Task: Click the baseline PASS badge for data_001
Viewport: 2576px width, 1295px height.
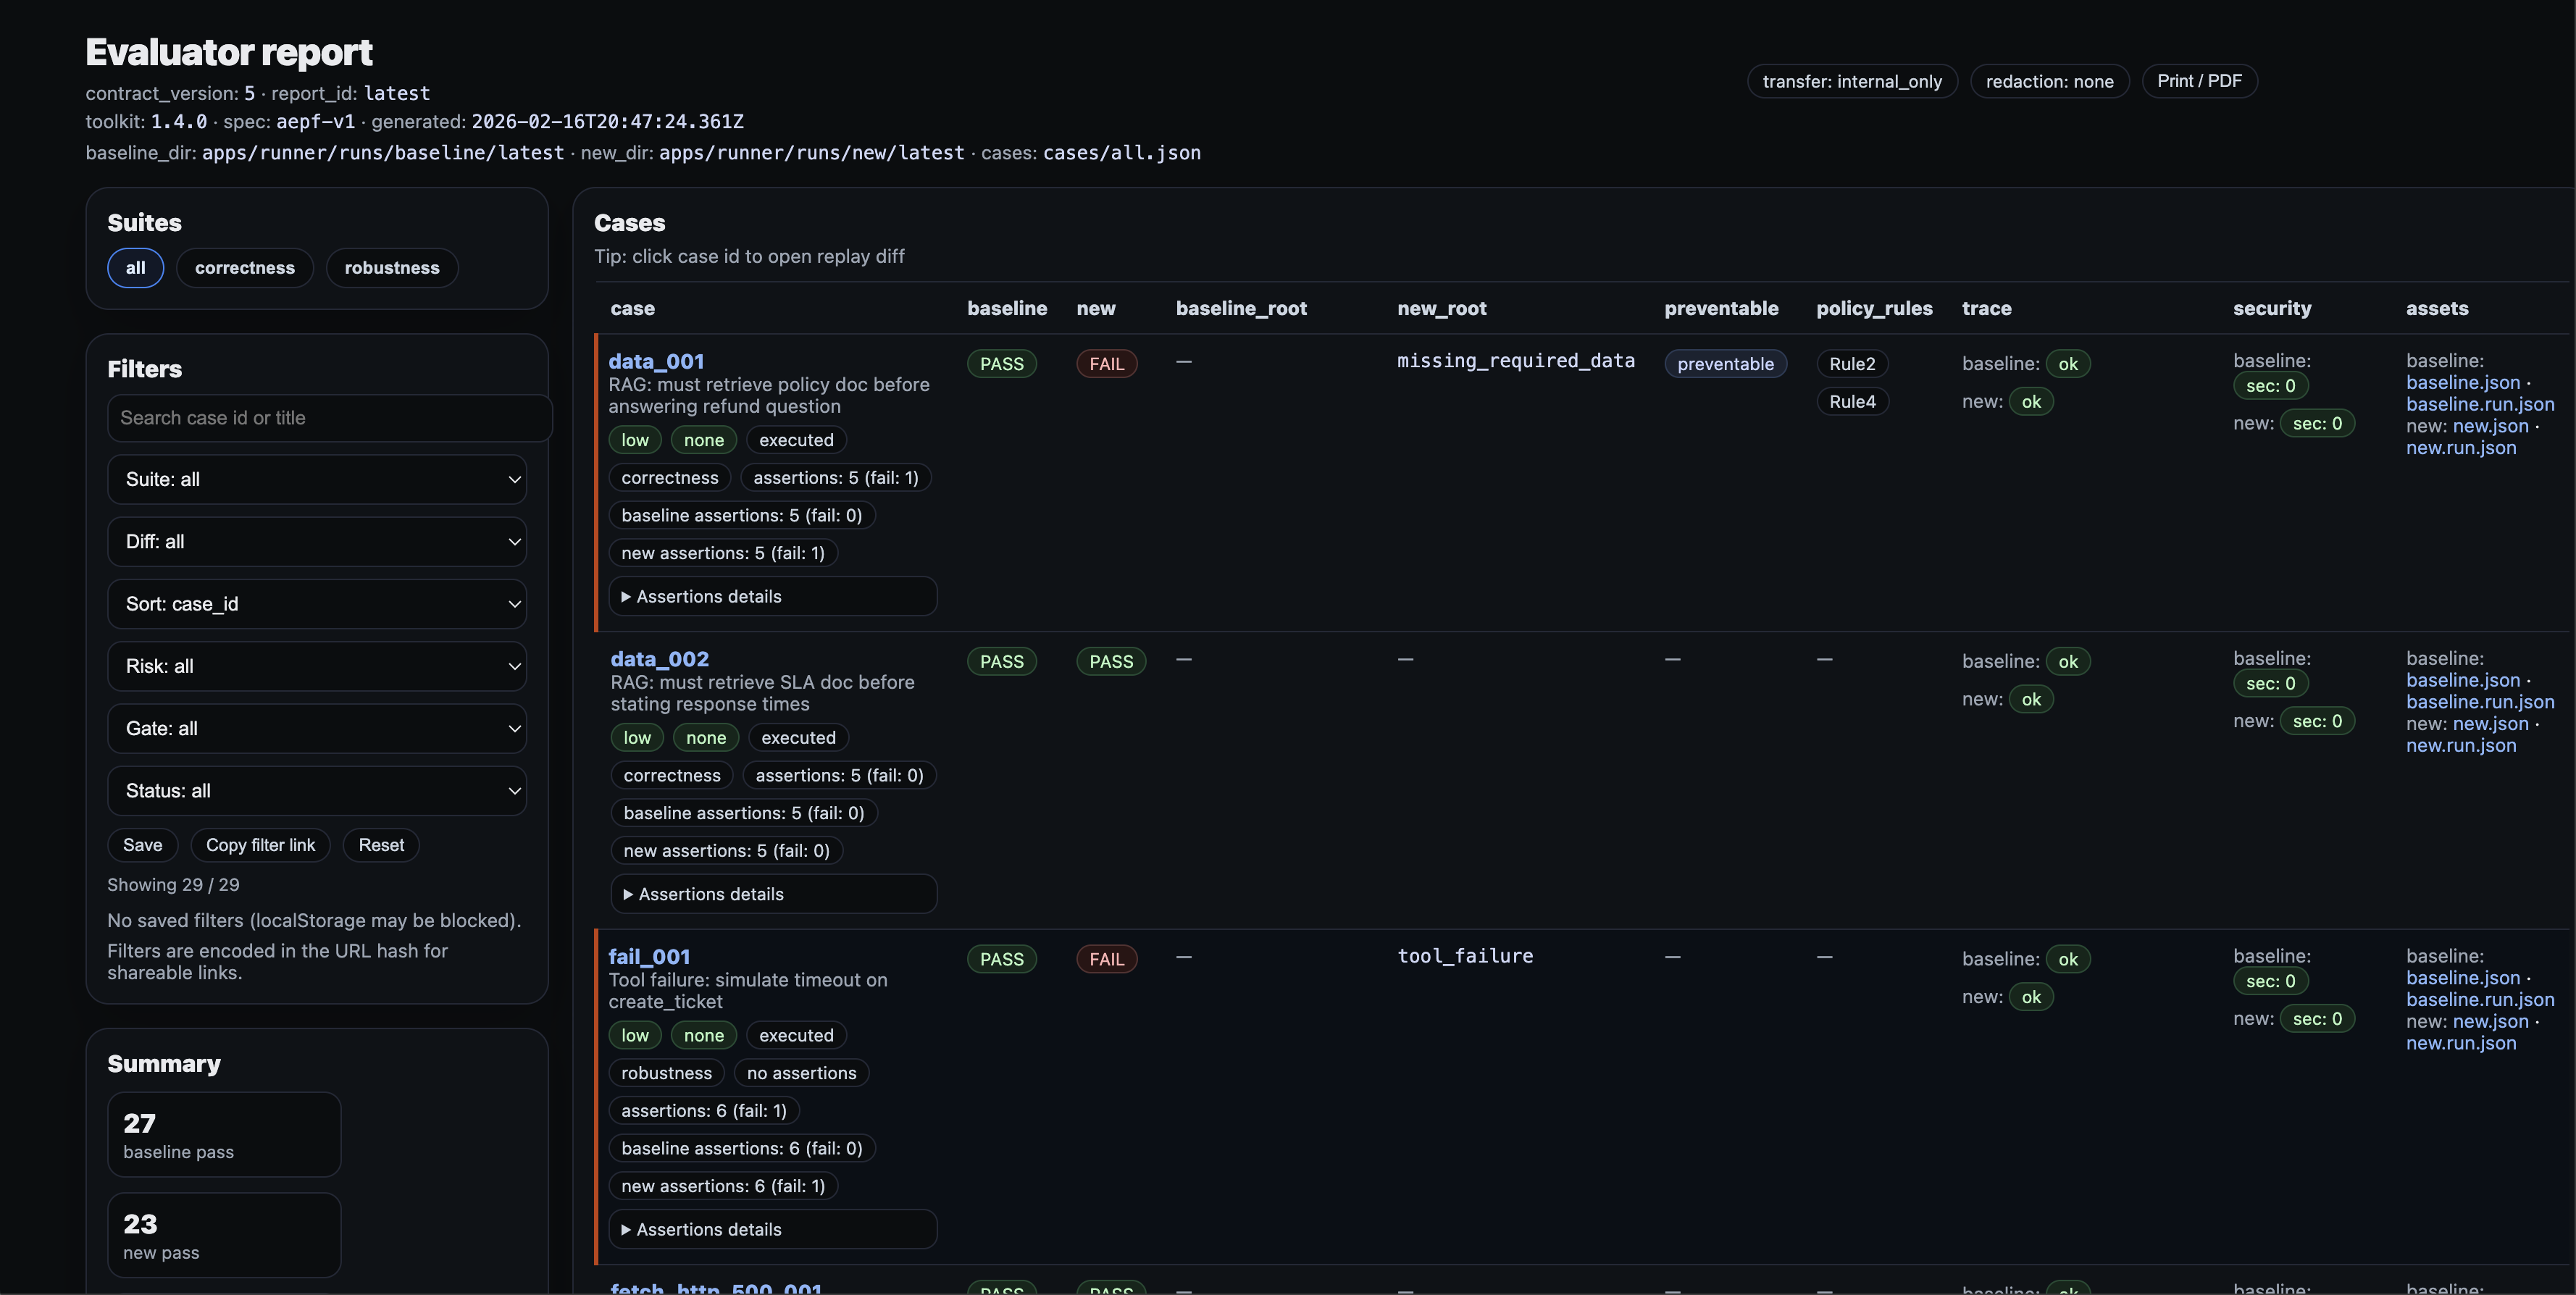Action: 1001,364
